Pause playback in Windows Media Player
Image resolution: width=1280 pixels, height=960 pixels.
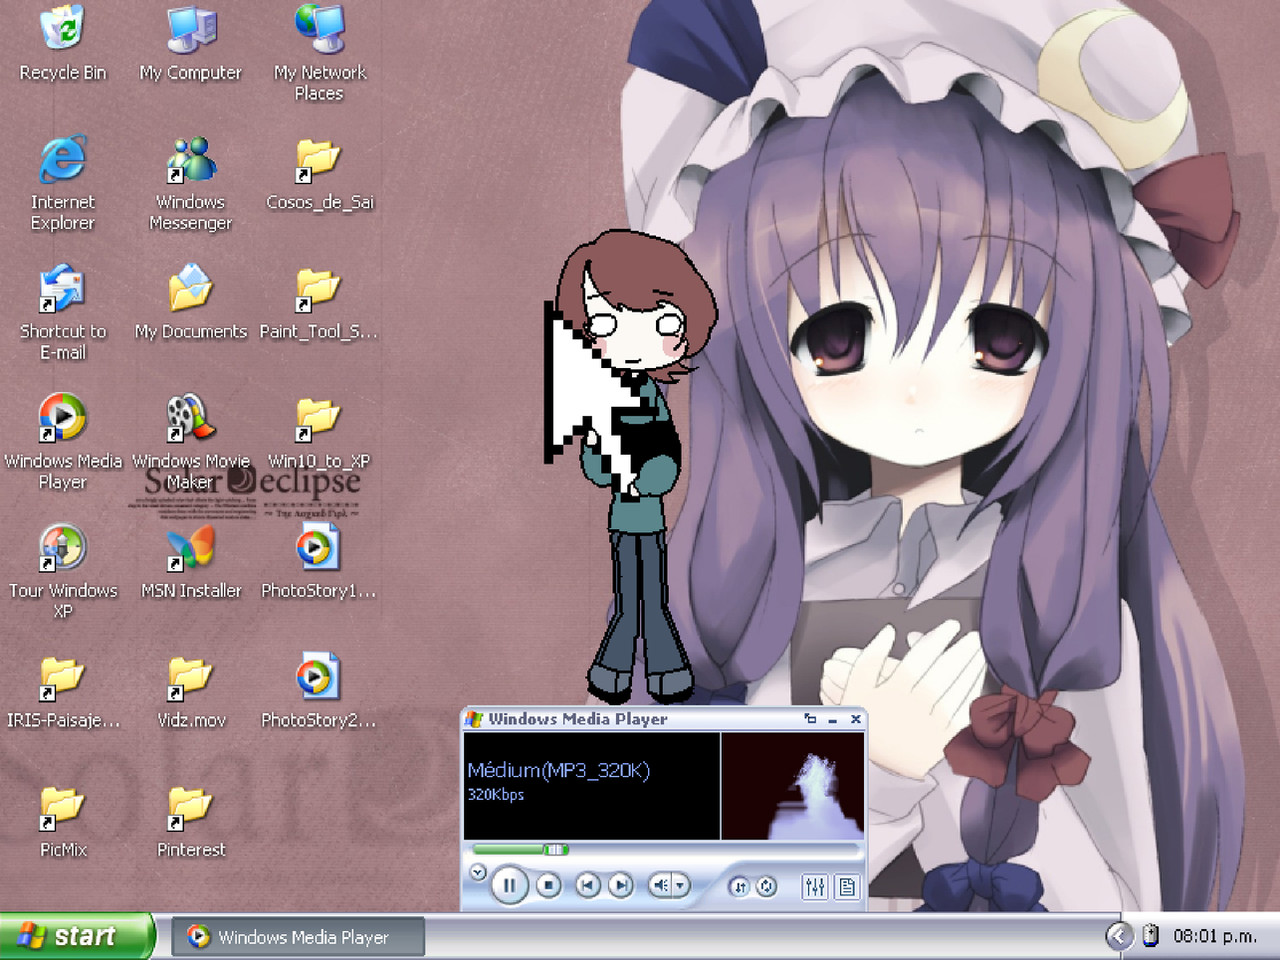(x=509, y=885)
